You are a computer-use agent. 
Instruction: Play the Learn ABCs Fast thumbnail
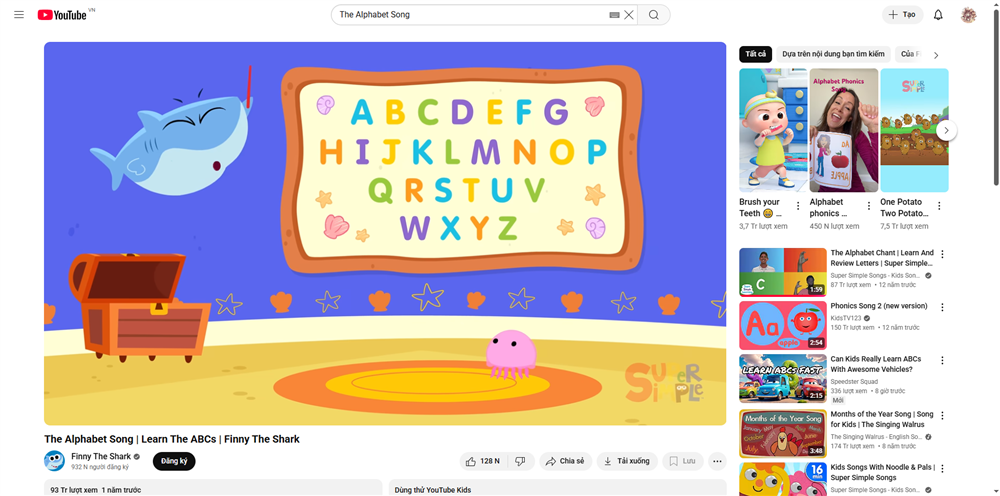pyautogui.click(x=783, y=378)
